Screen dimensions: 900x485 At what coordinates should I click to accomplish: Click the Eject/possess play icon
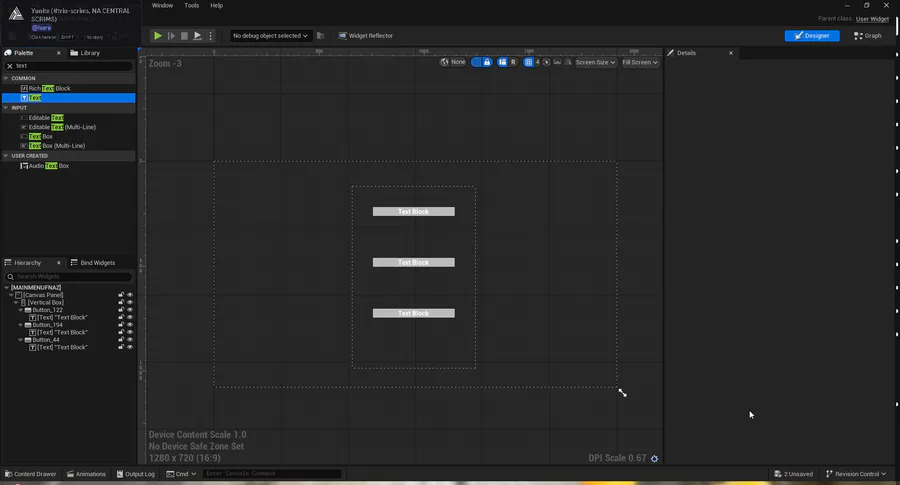click(x=197, y=36)
